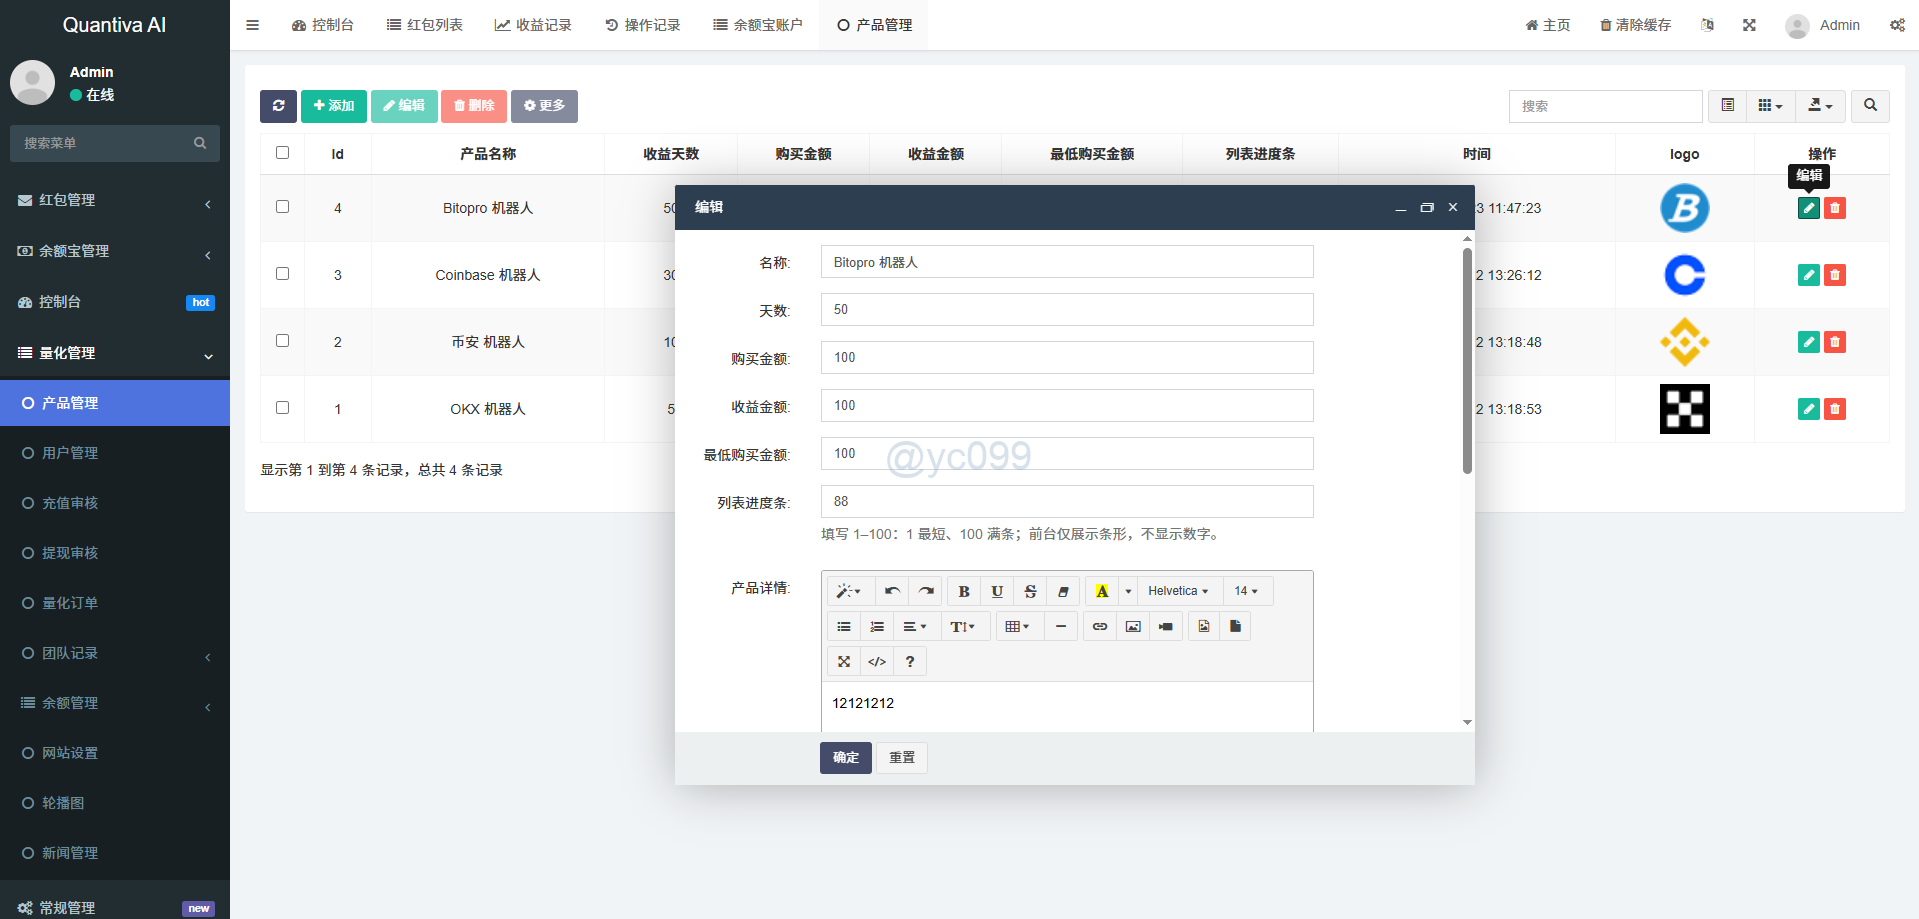1919x919 pixels.
Task: Toggle the select-all checkbox in table header
Action: click(x=282, y=153)
